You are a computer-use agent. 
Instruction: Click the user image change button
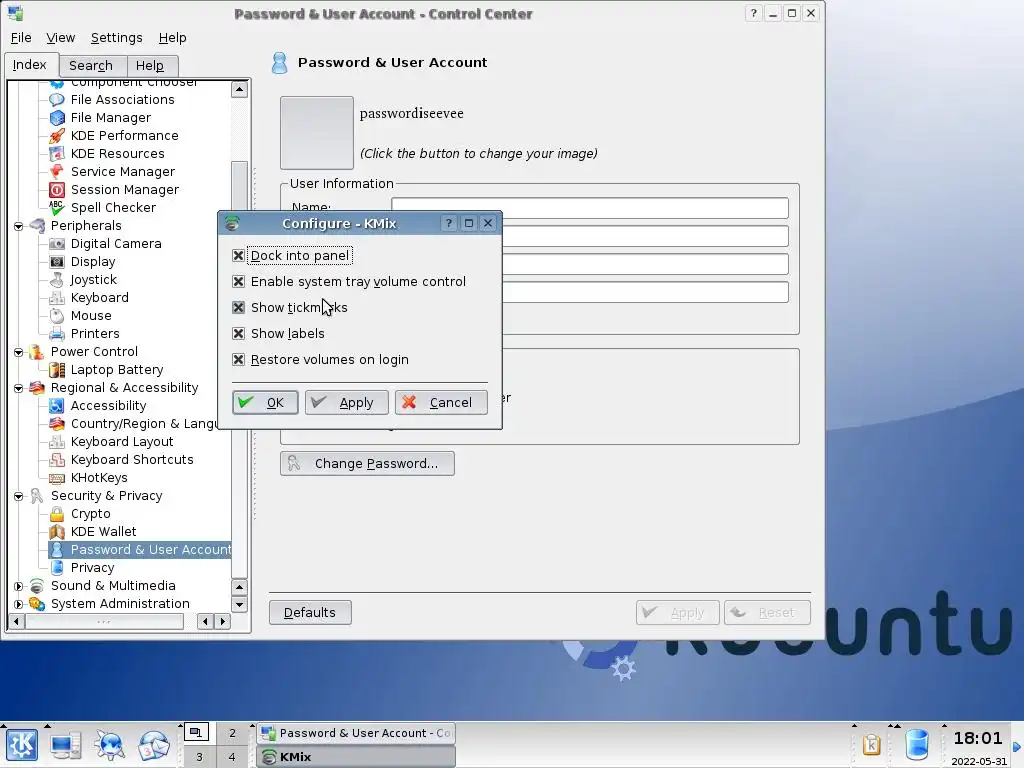[x=317, y=133]
